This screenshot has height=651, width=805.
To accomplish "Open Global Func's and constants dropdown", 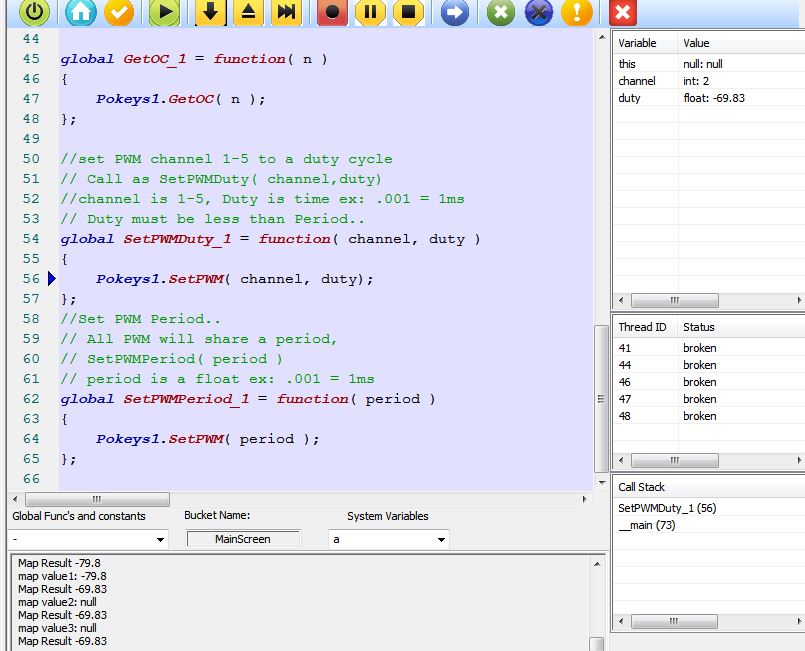I will coord(160,540).
